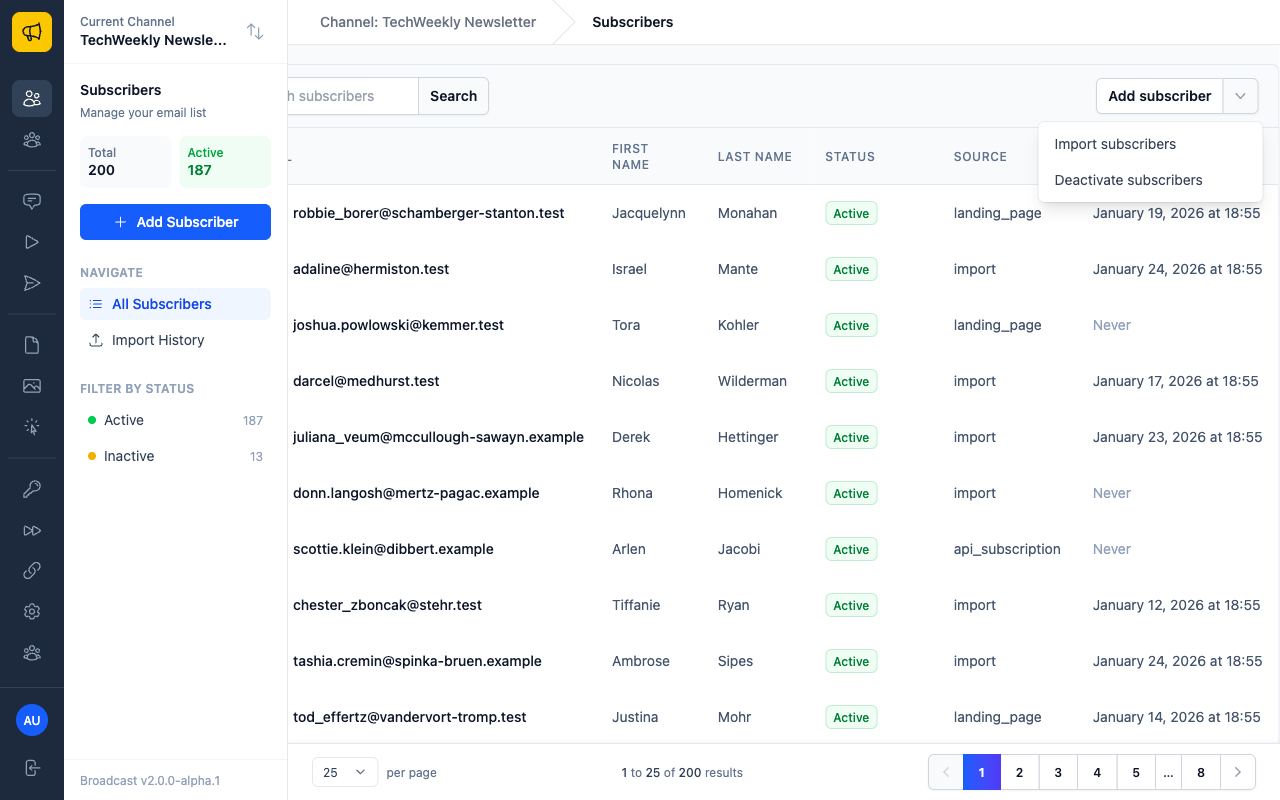Go to page 3
Viewport: 1280px width, 800px height.
pyautogui.click(x=1058, y=772)
